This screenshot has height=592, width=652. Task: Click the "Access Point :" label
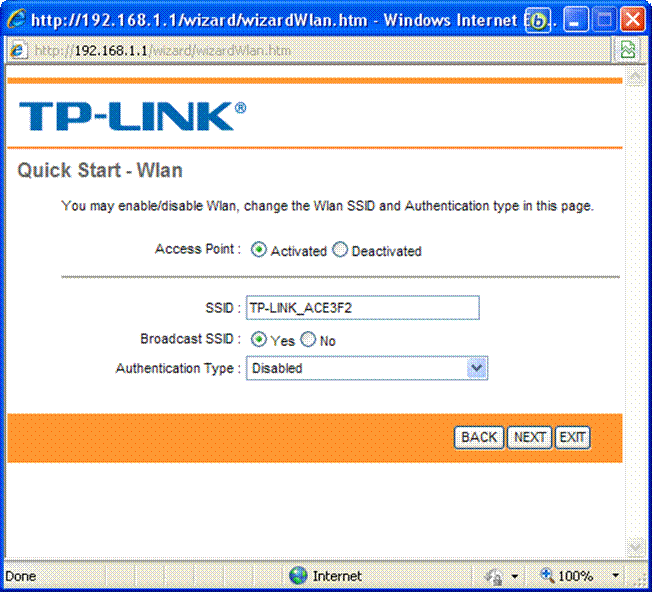coord(198,249)
